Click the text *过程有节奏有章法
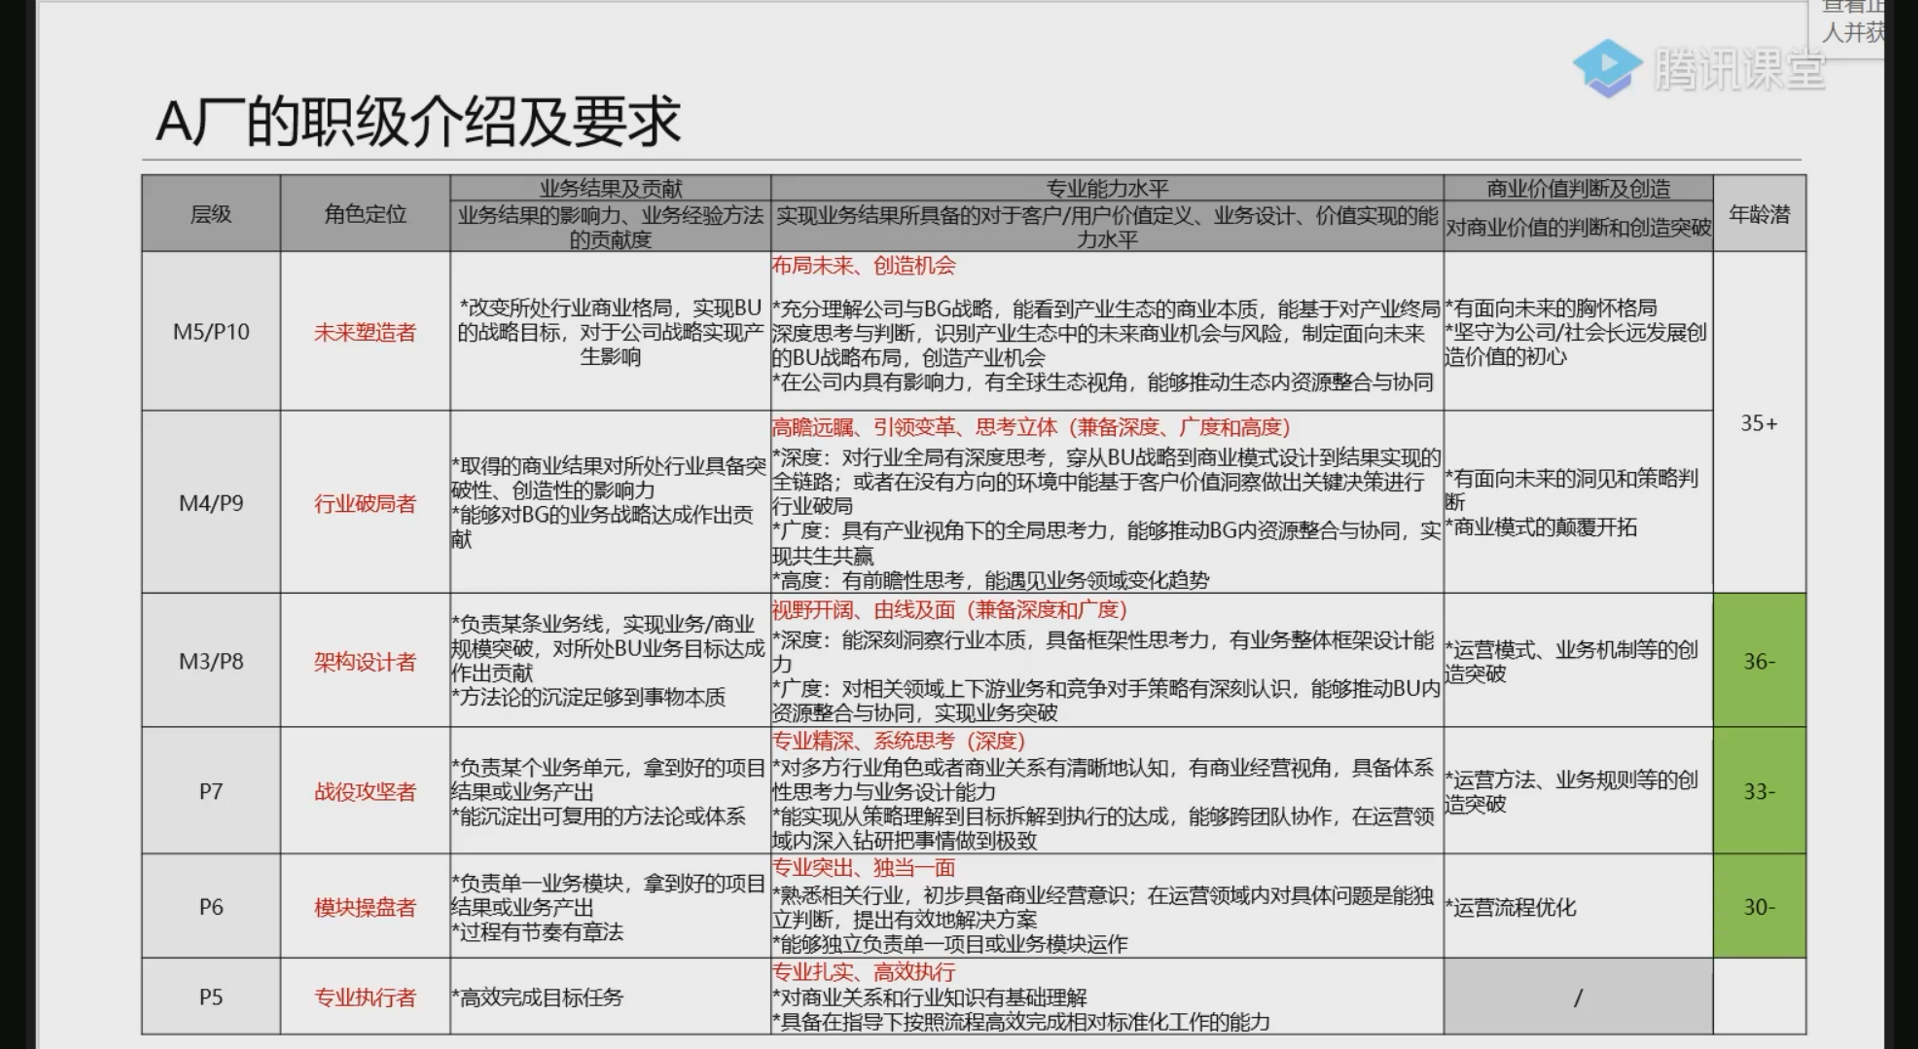 tap(538, 932)
